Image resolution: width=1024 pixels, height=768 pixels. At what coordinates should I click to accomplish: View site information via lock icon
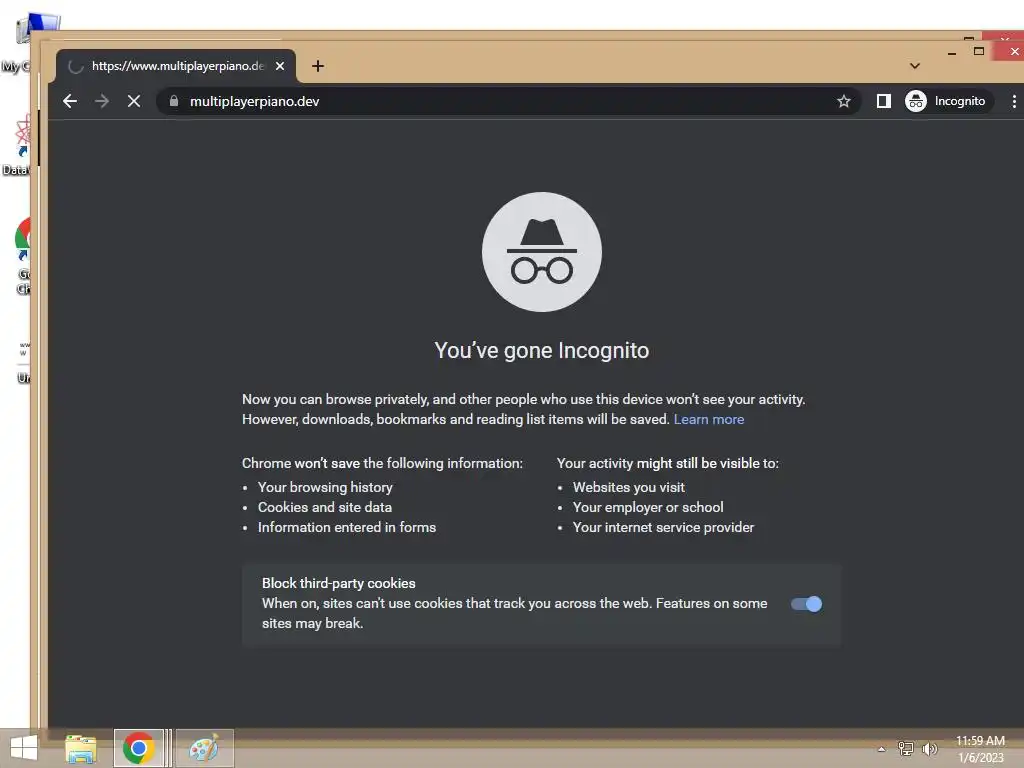tap(174, 101)
